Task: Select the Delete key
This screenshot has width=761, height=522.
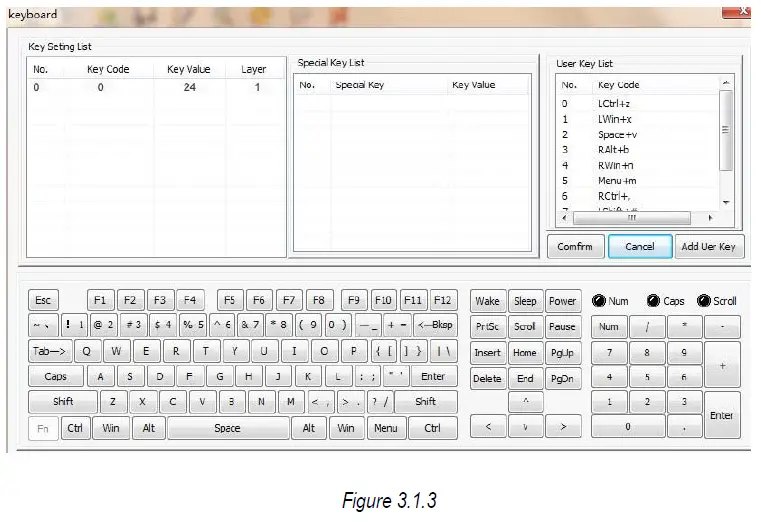Action: 488,378
